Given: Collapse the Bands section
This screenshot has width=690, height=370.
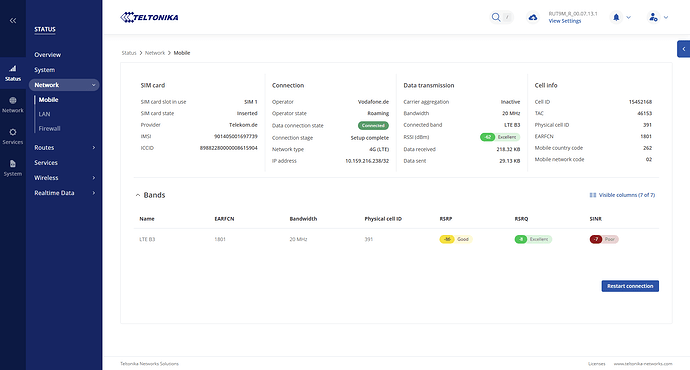Looking at the screenshot, I should 138,195.
